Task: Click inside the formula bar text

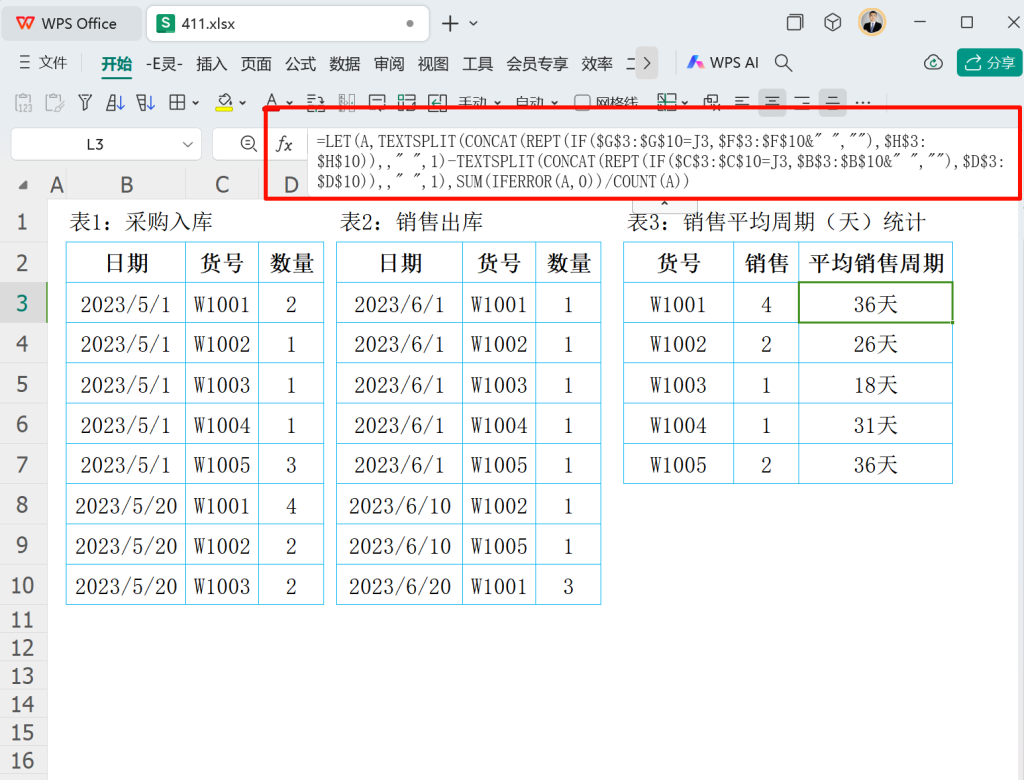Action: pyautogui.click(x=660, y=161)
